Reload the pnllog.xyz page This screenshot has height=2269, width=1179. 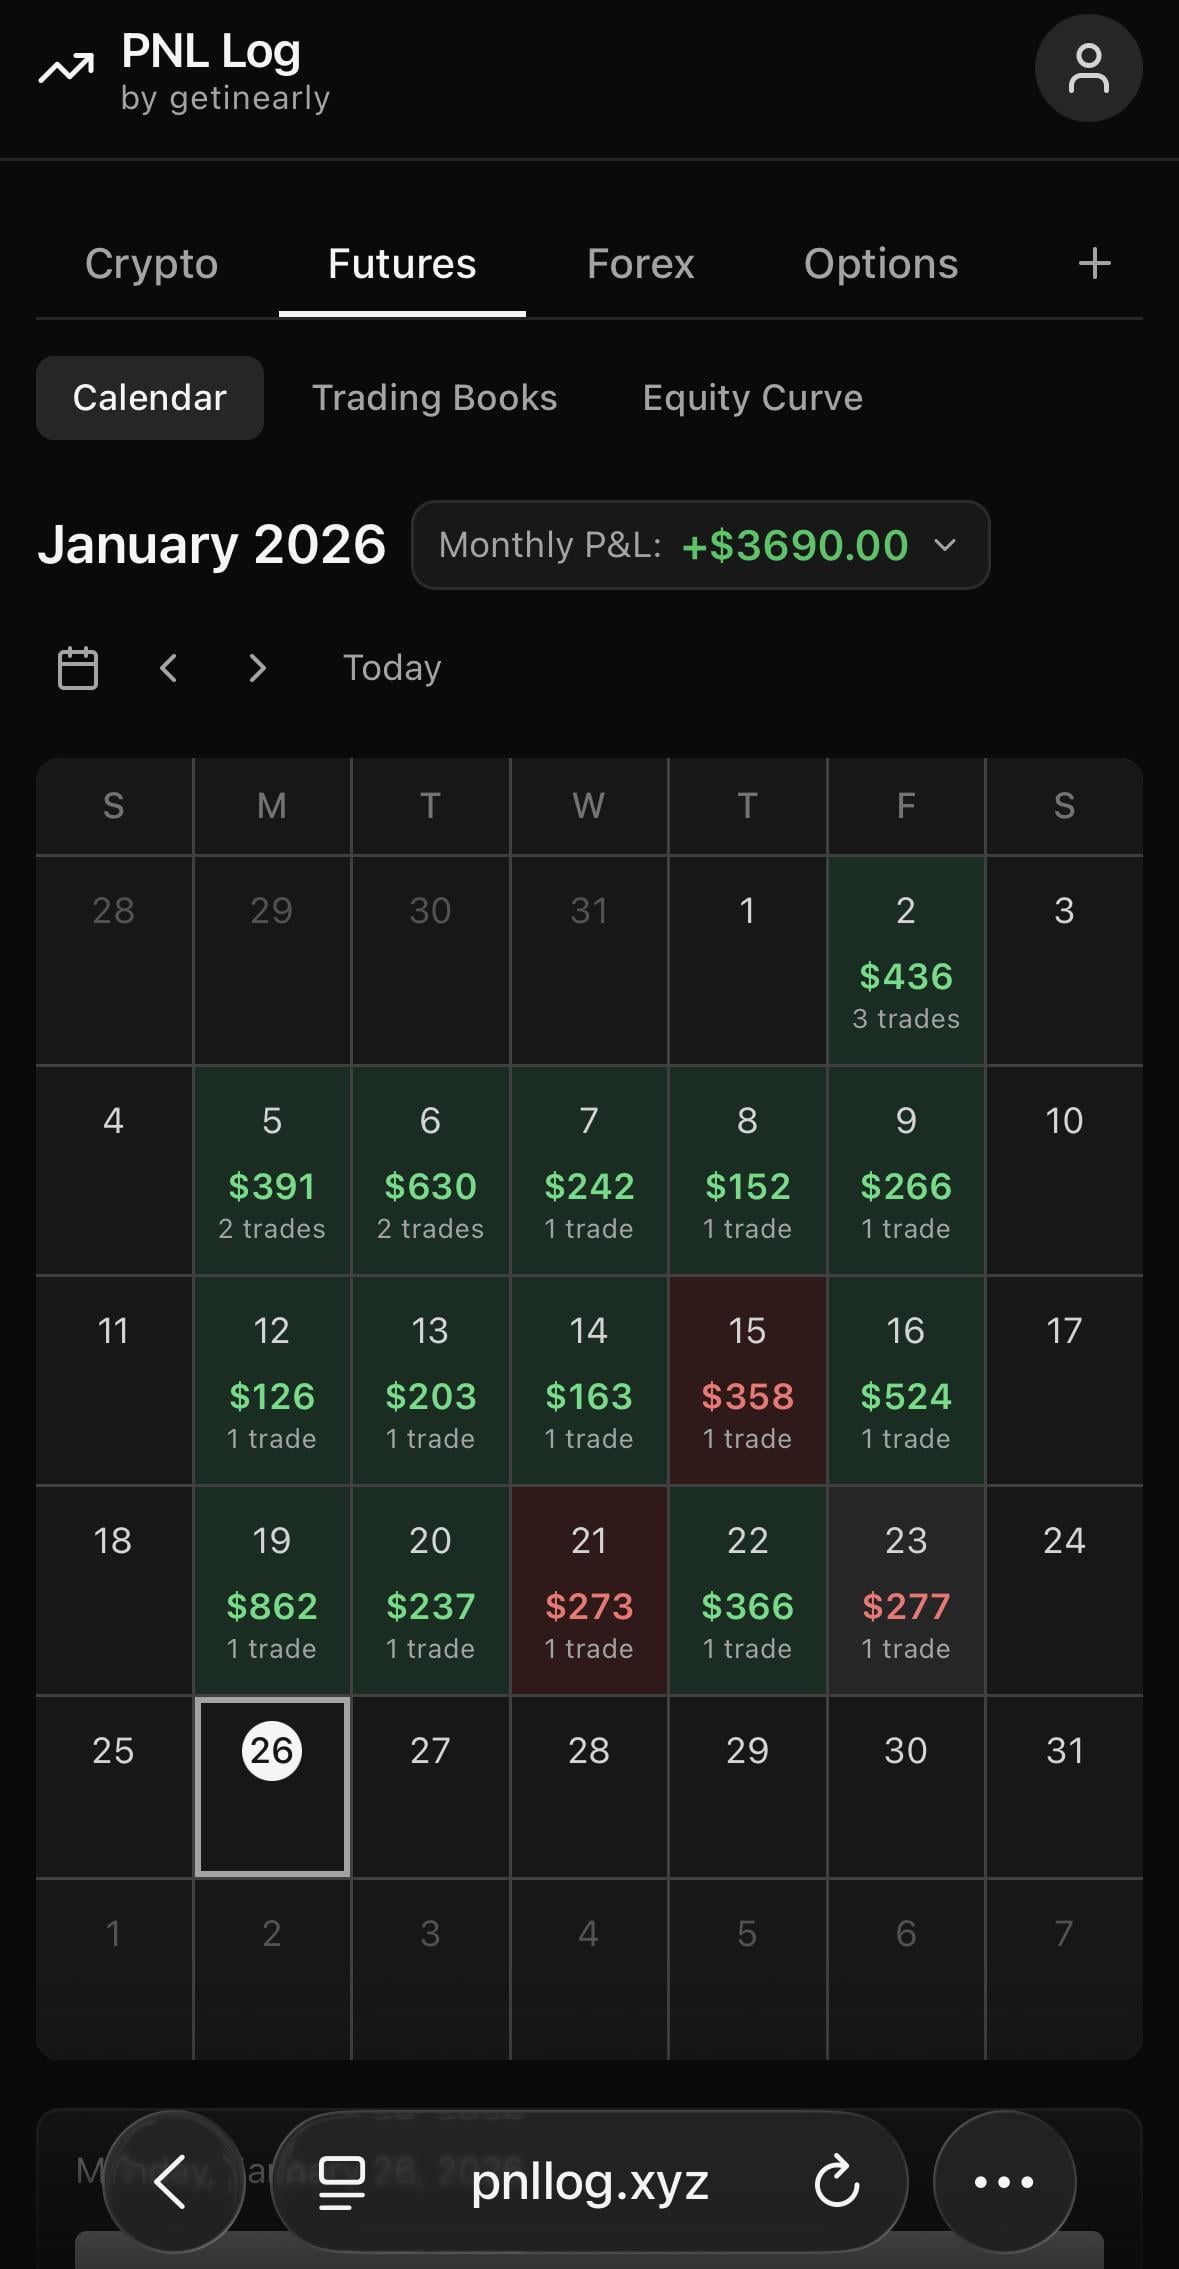coord(836,2181)
